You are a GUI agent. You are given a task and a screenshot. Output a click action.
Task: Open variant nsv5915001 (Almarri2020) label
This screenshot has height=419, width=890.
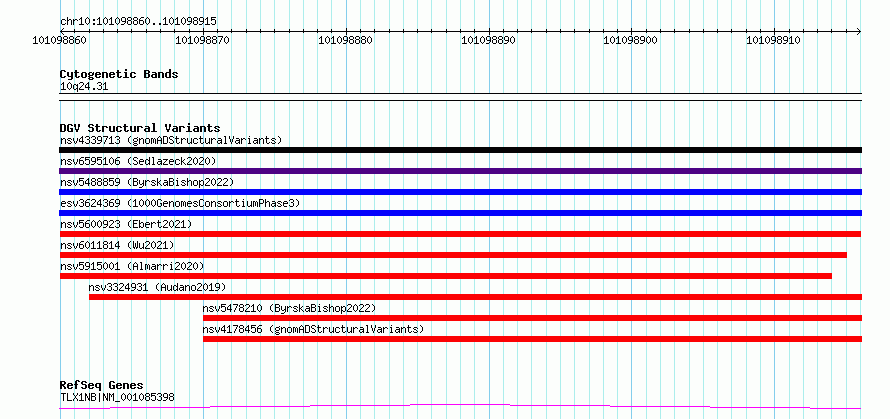tap(132, 266)
